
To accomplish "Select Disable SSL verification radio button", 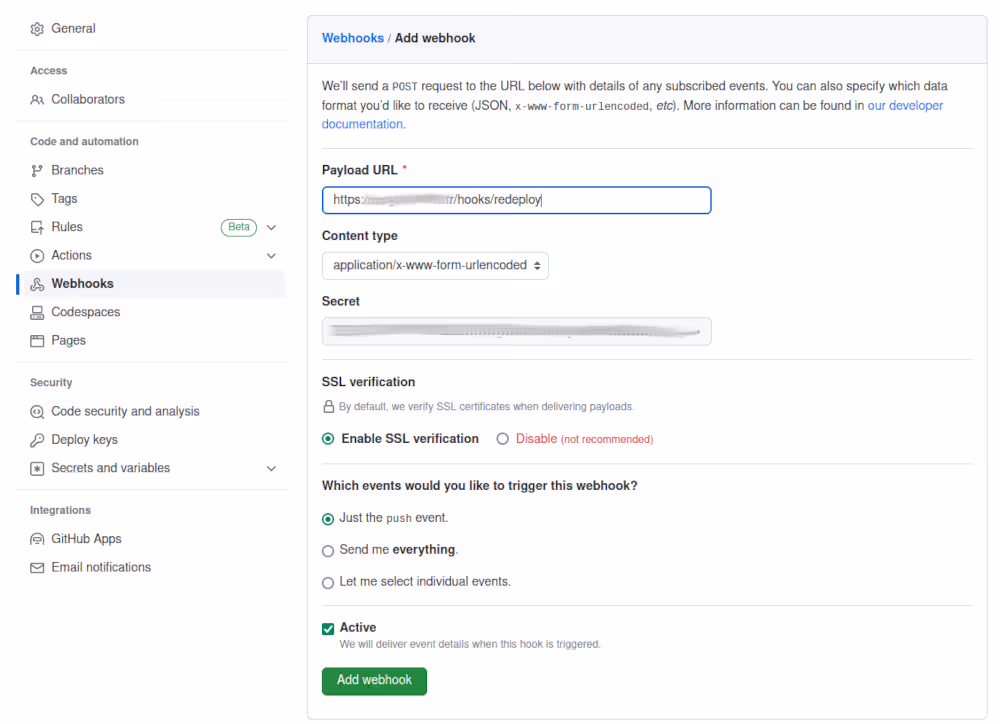I will (x=503, y=439).
